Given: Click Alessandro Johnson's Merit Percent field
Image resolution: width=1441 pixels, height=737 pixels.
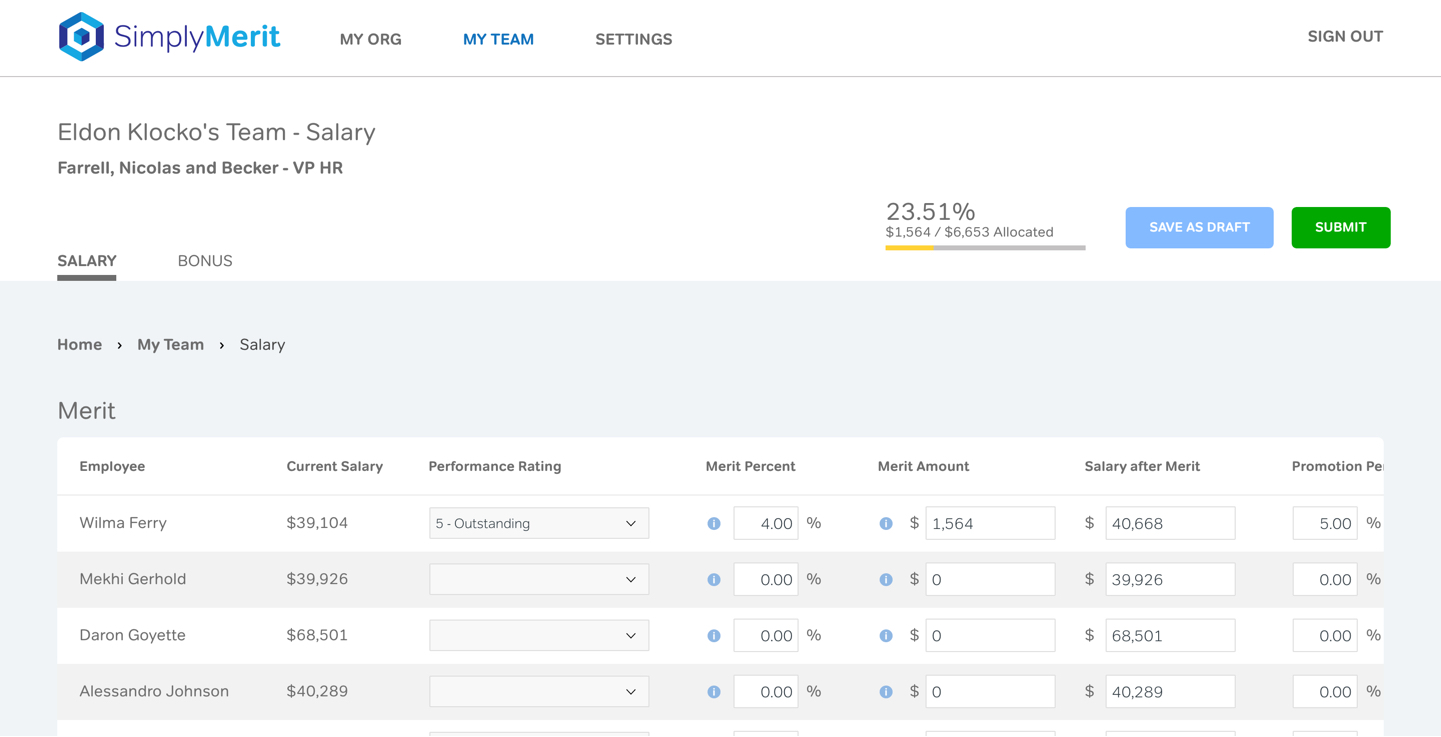Looking at the screenshot, I should pos(766,691).
